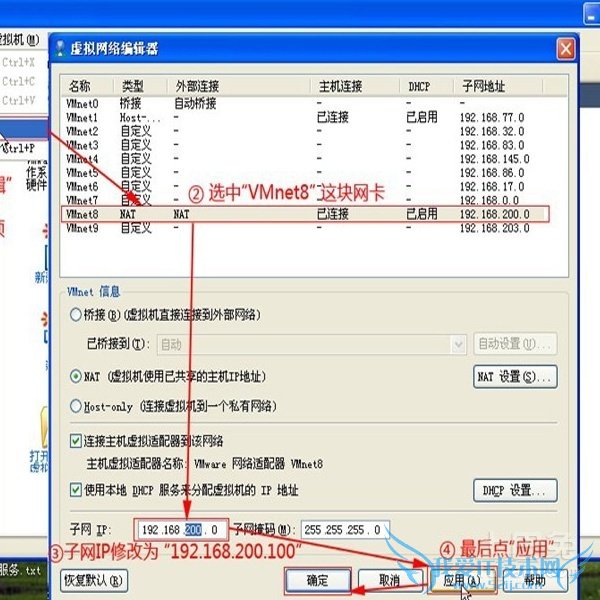Sort by 名称 column header

pos(87,86)
